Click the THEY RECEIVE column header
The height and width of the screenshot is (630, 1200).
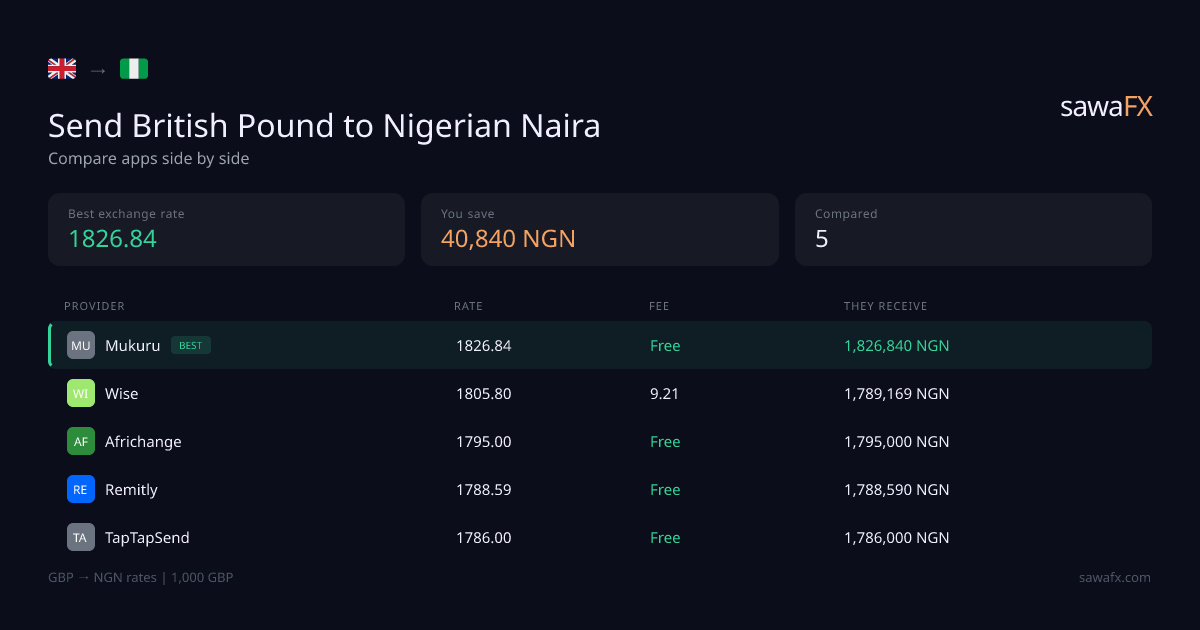pos(886,306)
